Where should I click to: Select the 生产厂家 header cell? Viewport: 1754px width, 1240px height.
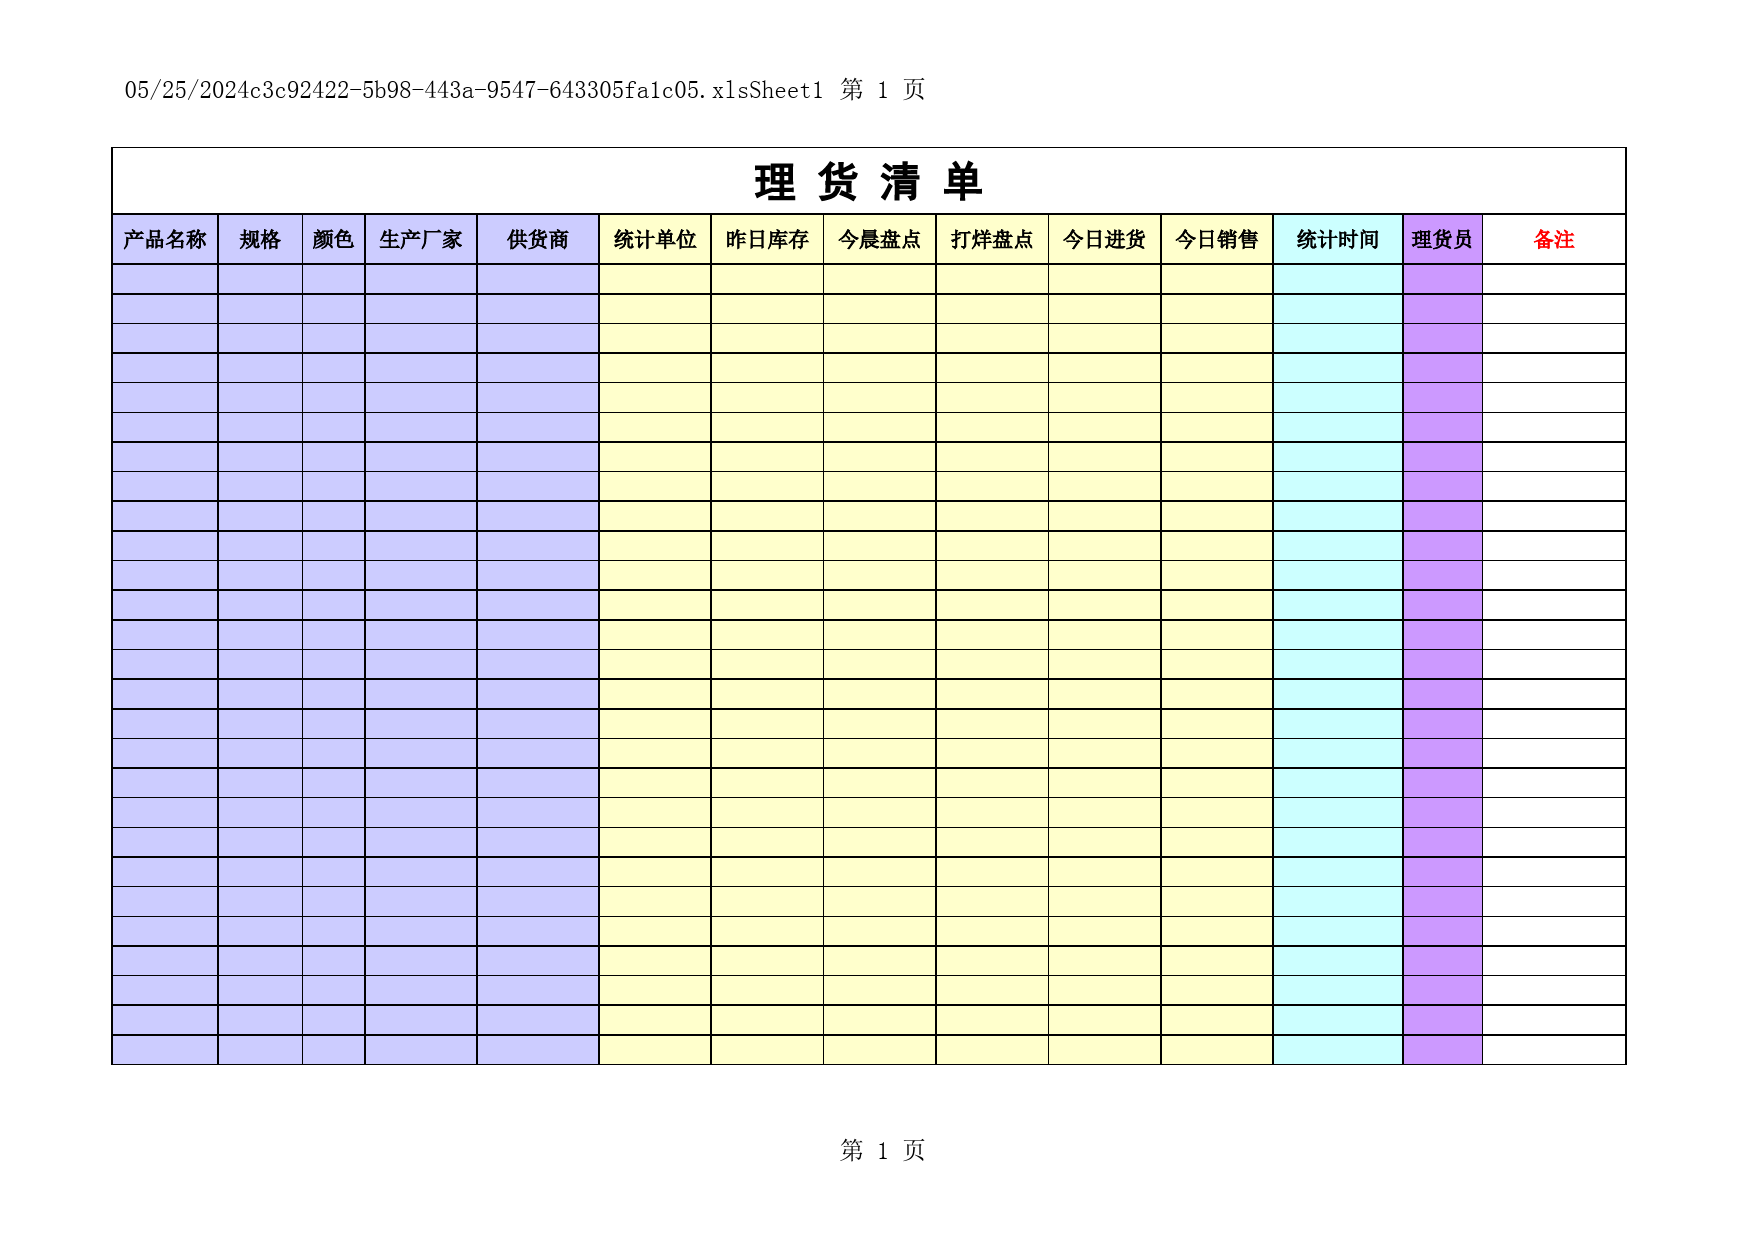tap(421, 239)
